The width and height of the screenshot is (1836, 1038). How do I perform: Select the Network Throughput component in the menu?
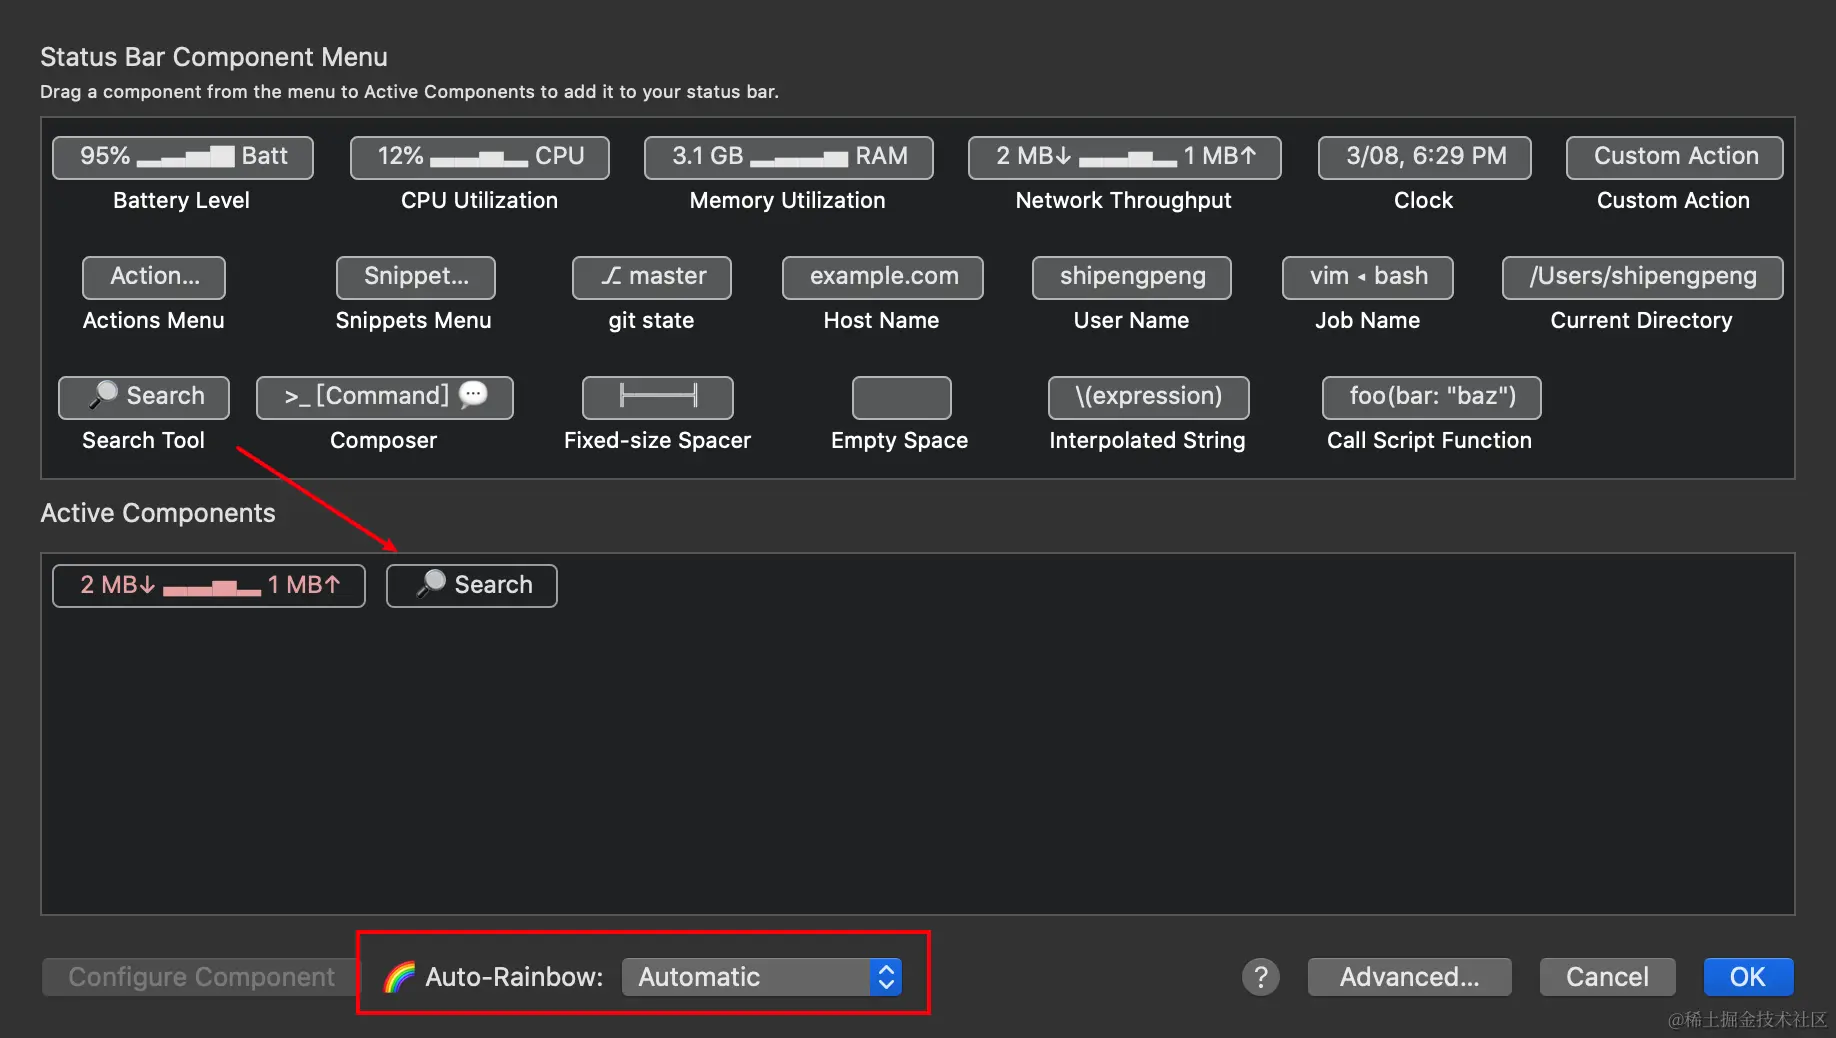pyautogui.click(x=1125, y=157)
